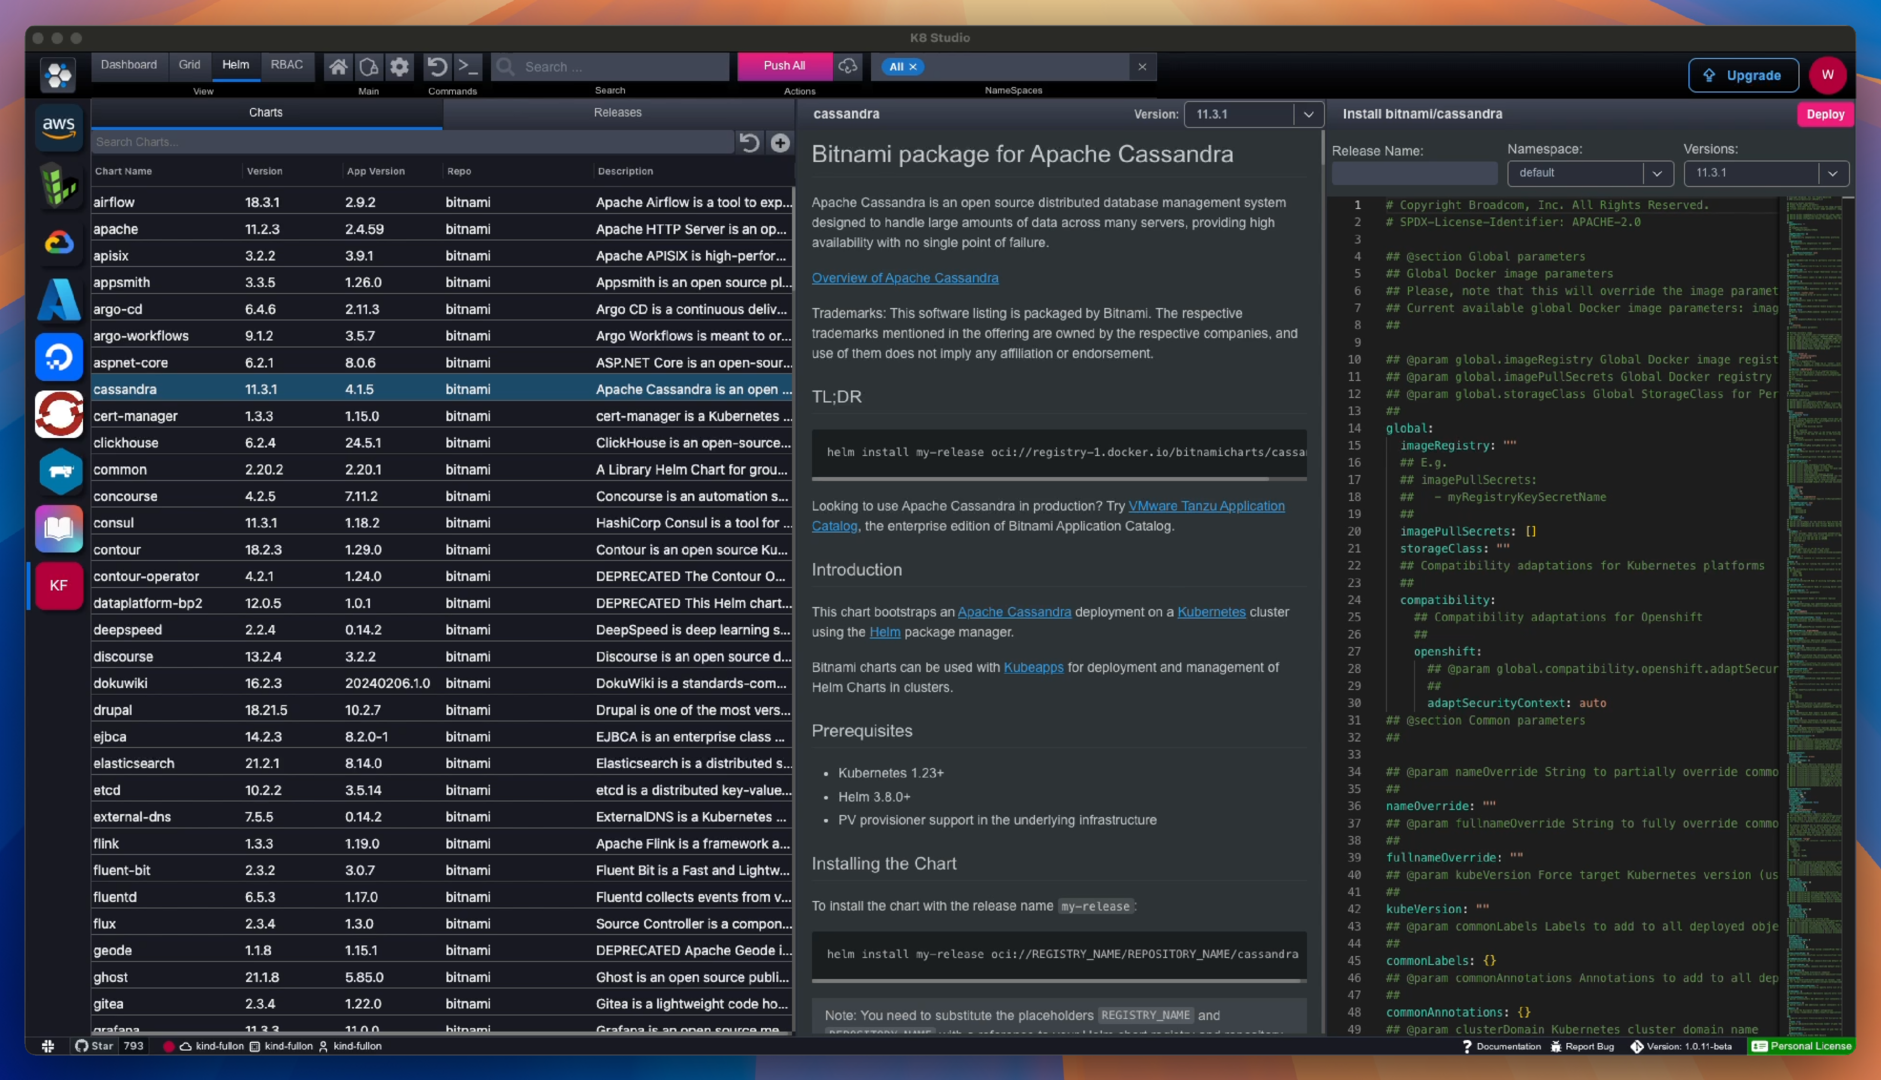Select the Google Cloud icon in sidebar
Viewport: 1881px width, 1080px height.
(59, 242)
